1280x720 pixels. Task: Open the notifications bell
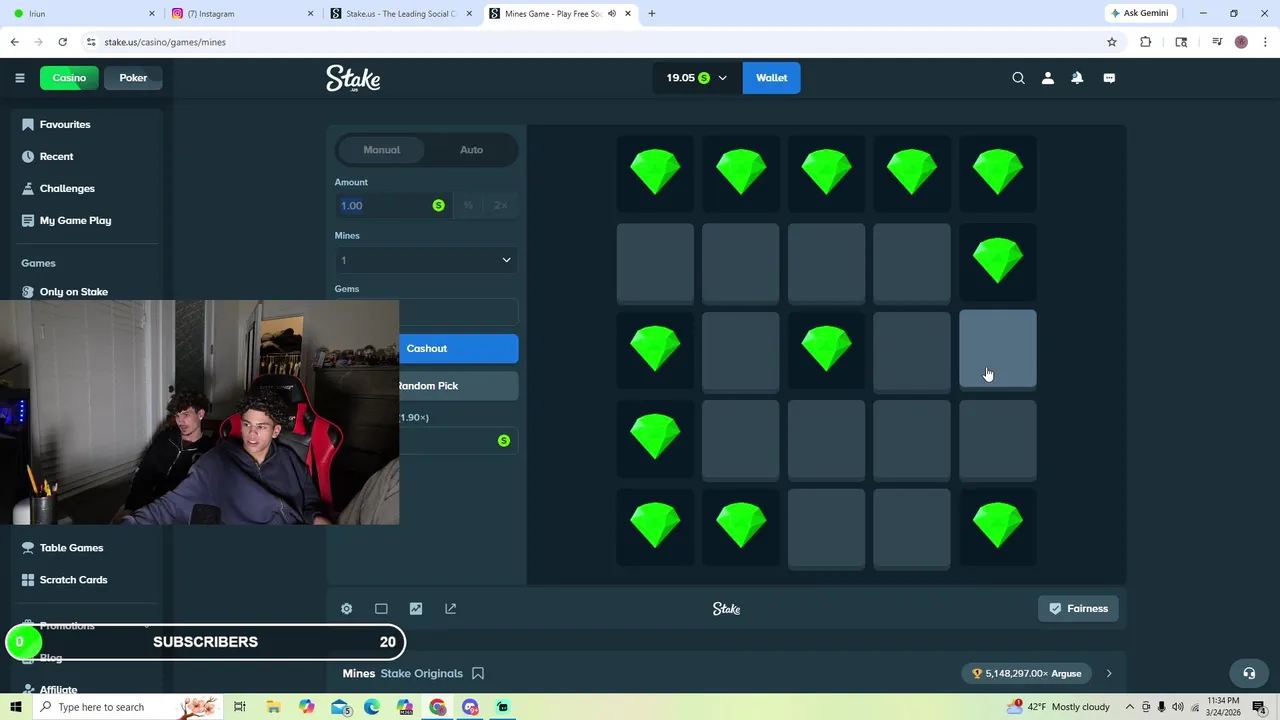pos(1077,78)
